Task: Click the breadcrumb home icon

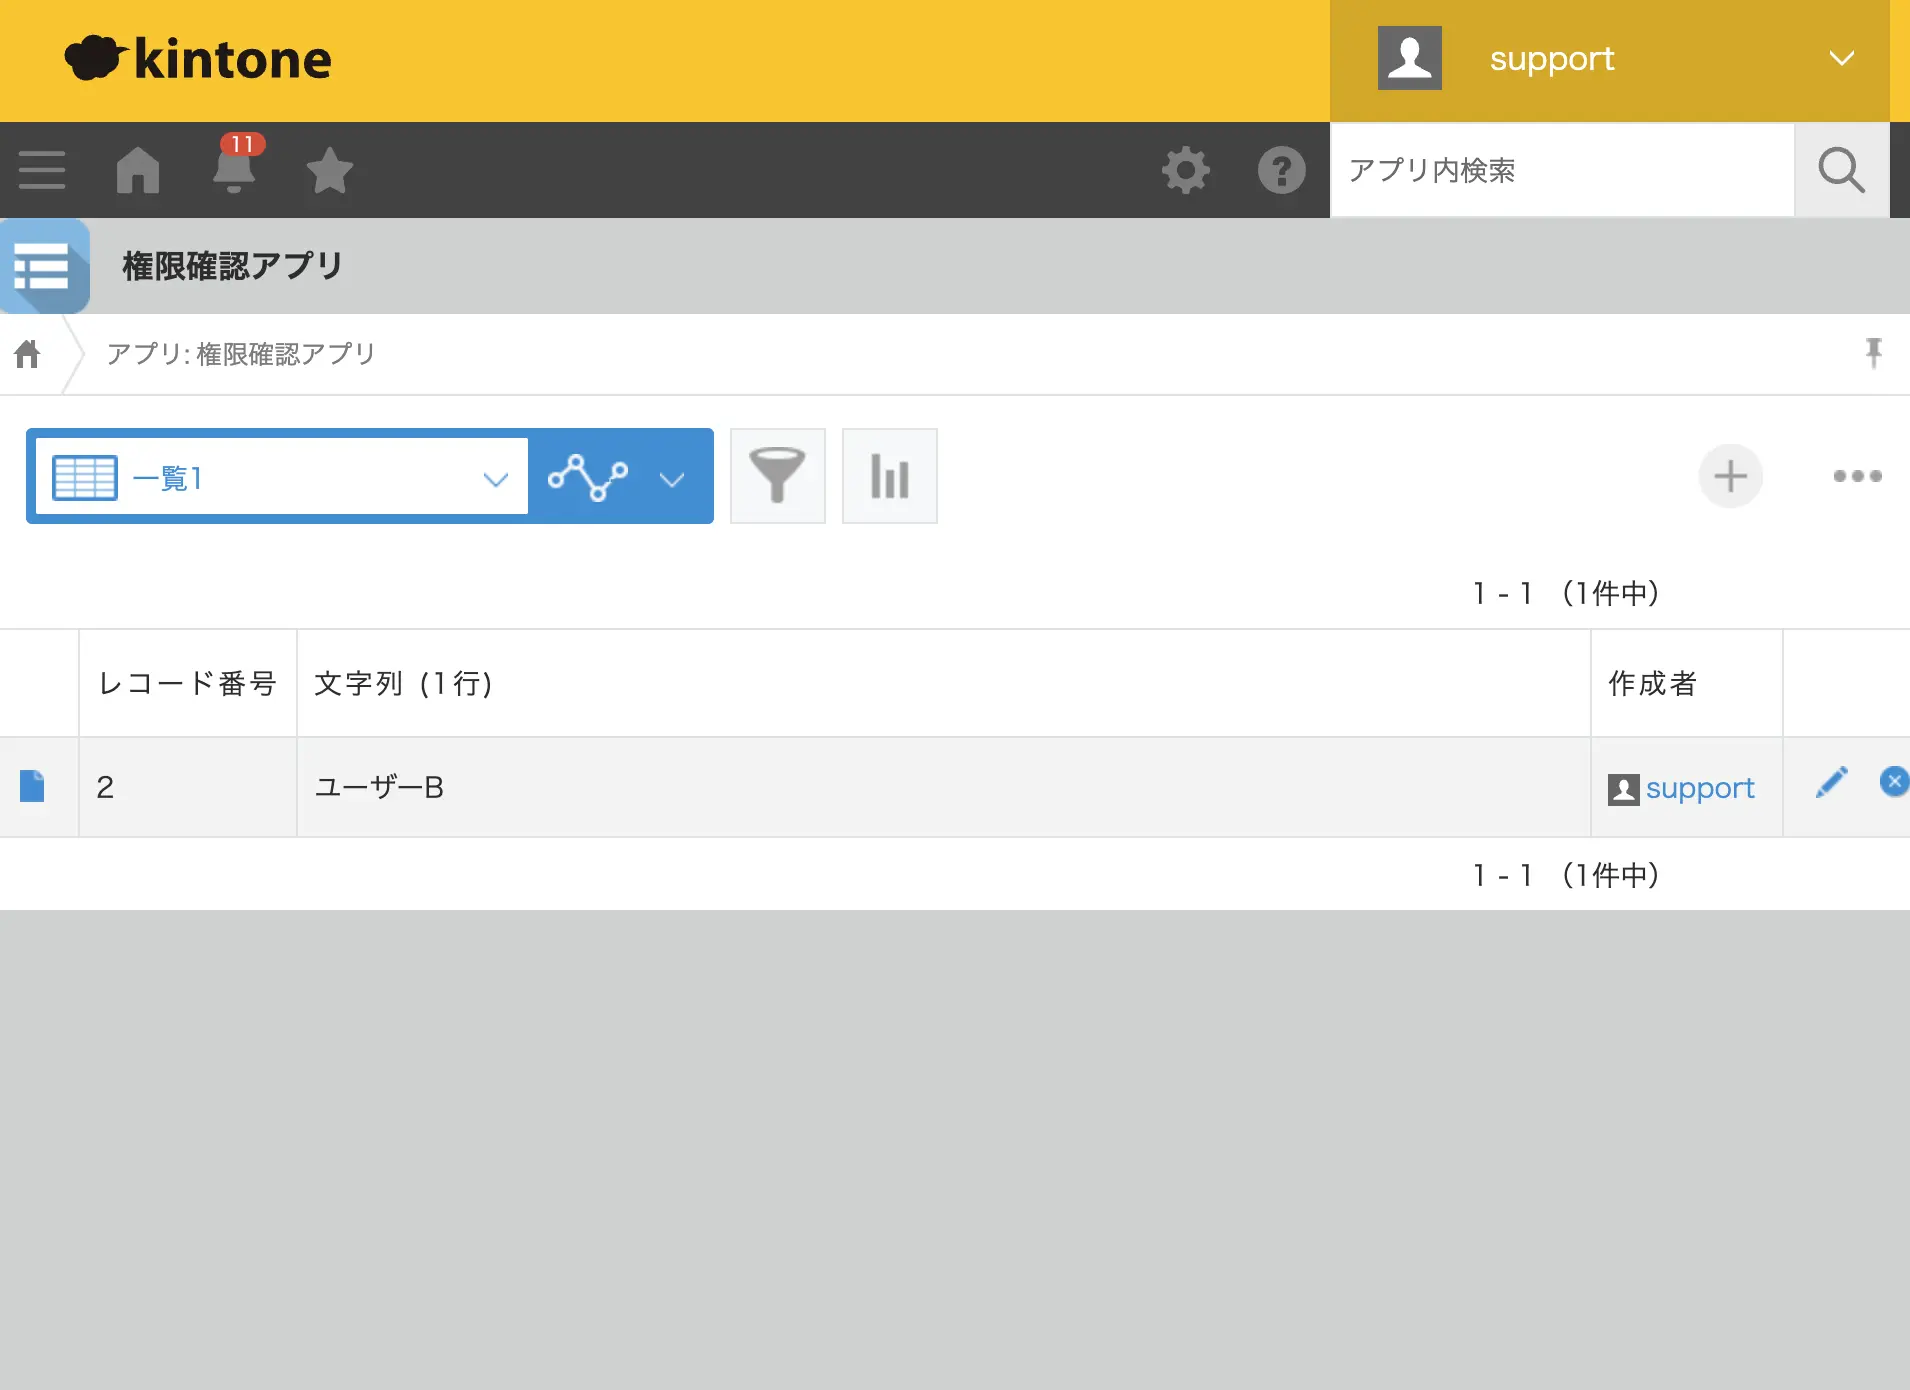Action: click(x=28, y=353)
